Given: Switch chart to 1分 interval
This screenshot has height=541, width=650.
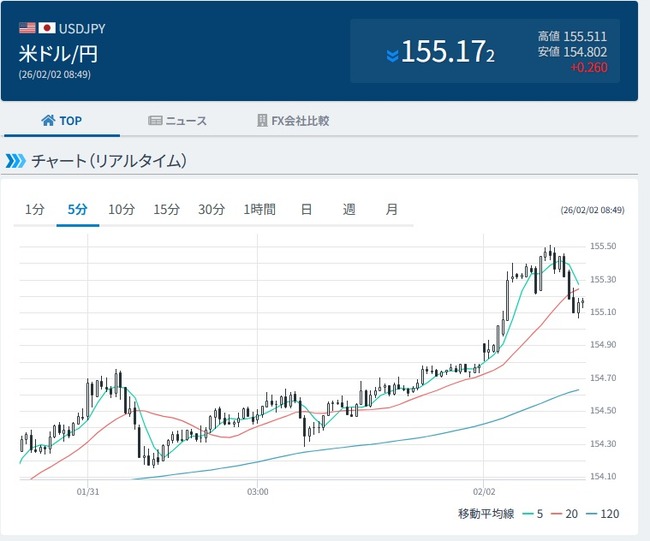Looking at the screenshot, I should coord(35,209).
